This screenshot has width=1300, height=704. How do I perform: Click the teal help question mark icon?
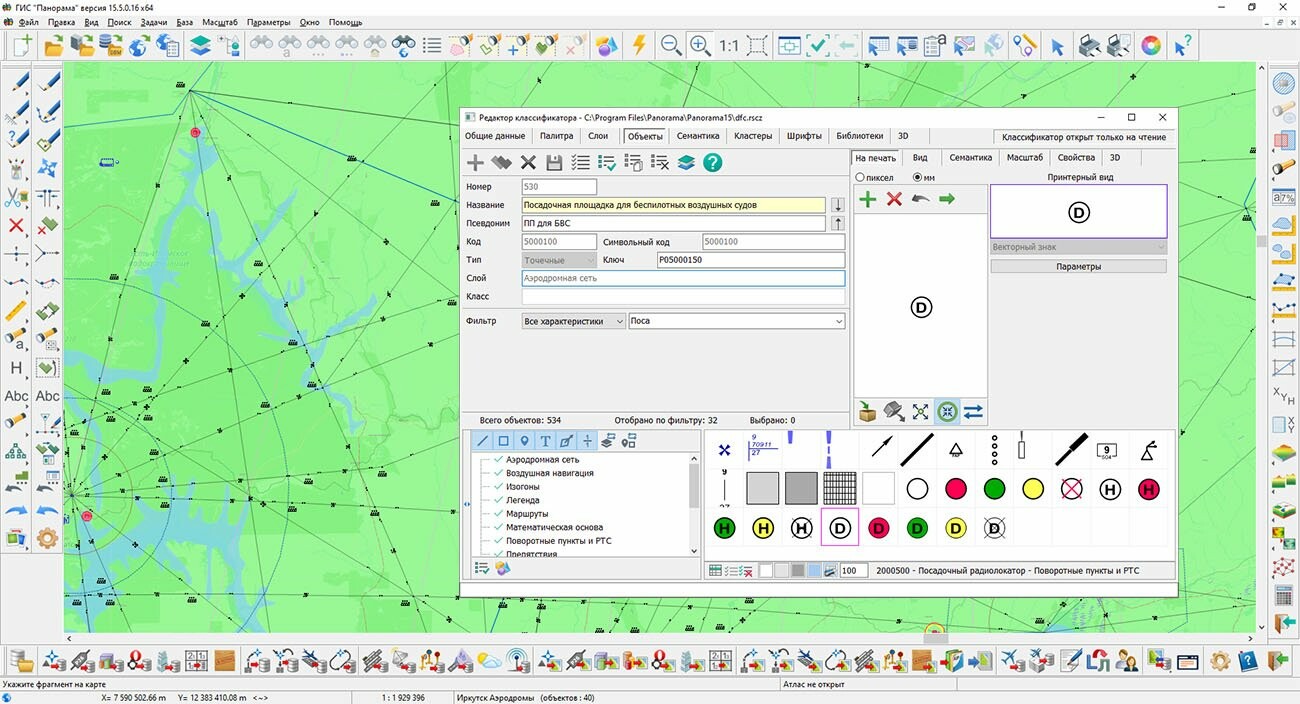[x=712, y=163]
